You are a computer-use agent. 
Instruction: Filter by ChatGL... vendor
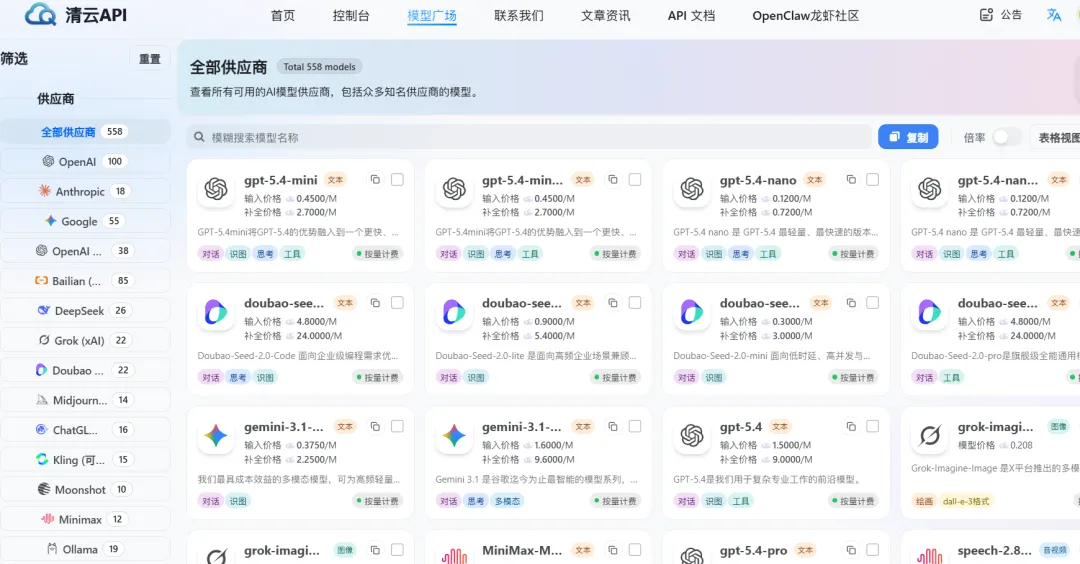click(x=85, y=430)
